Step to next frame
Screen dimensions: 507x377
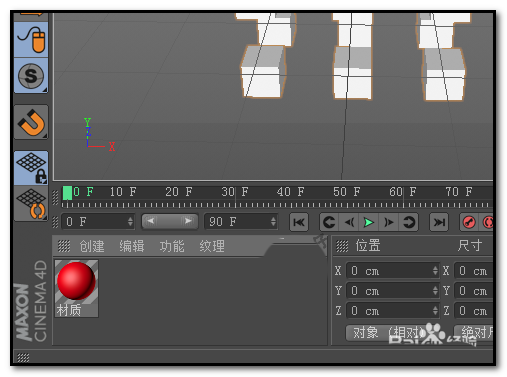coord(388,222)
